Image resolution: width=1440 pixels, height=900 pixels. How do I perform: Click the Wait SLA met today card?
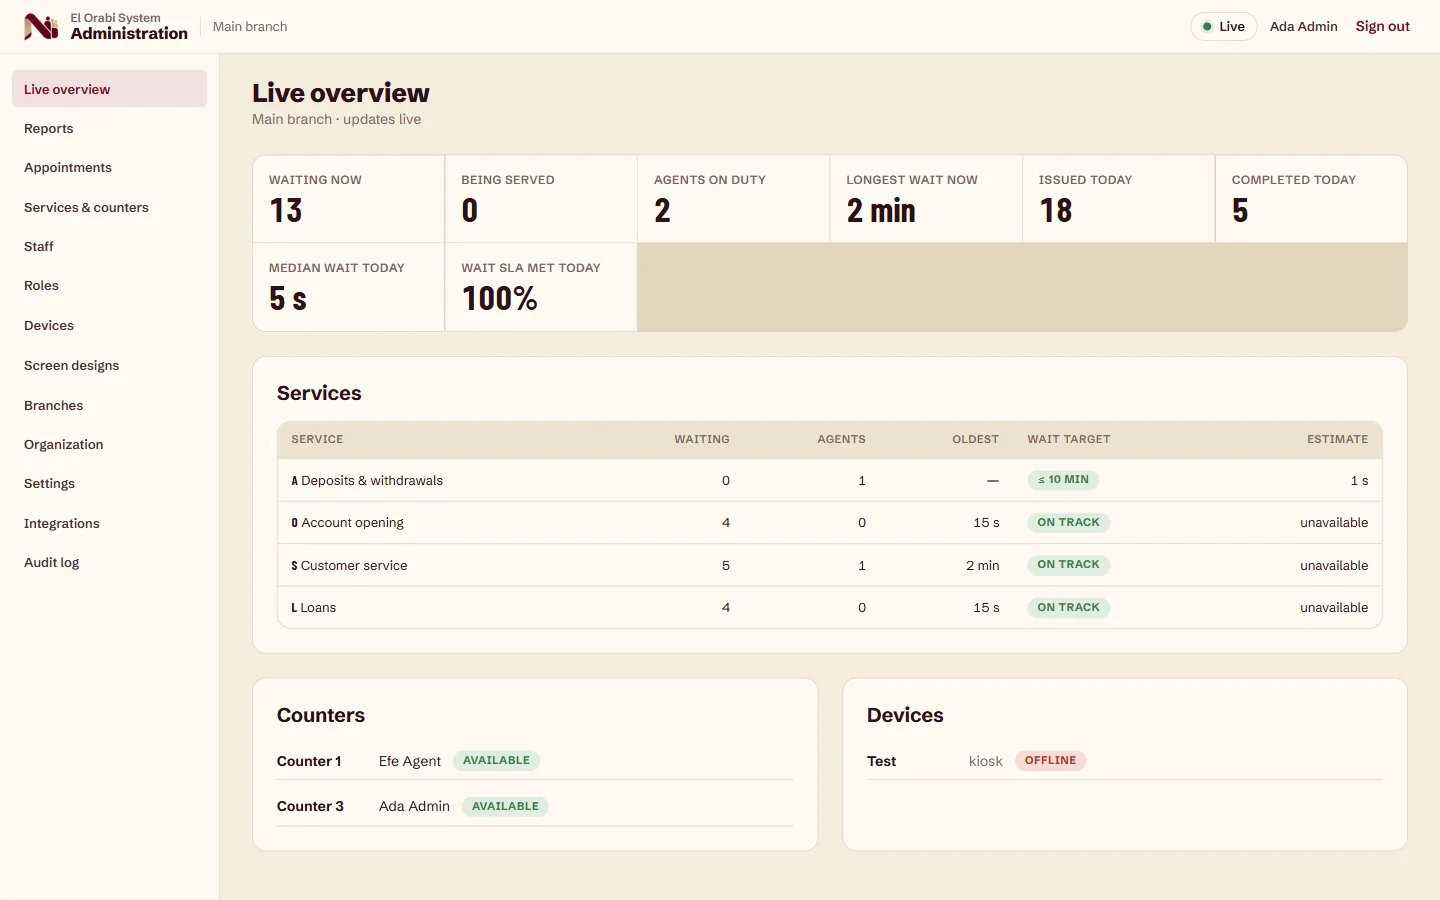point(541,287)
